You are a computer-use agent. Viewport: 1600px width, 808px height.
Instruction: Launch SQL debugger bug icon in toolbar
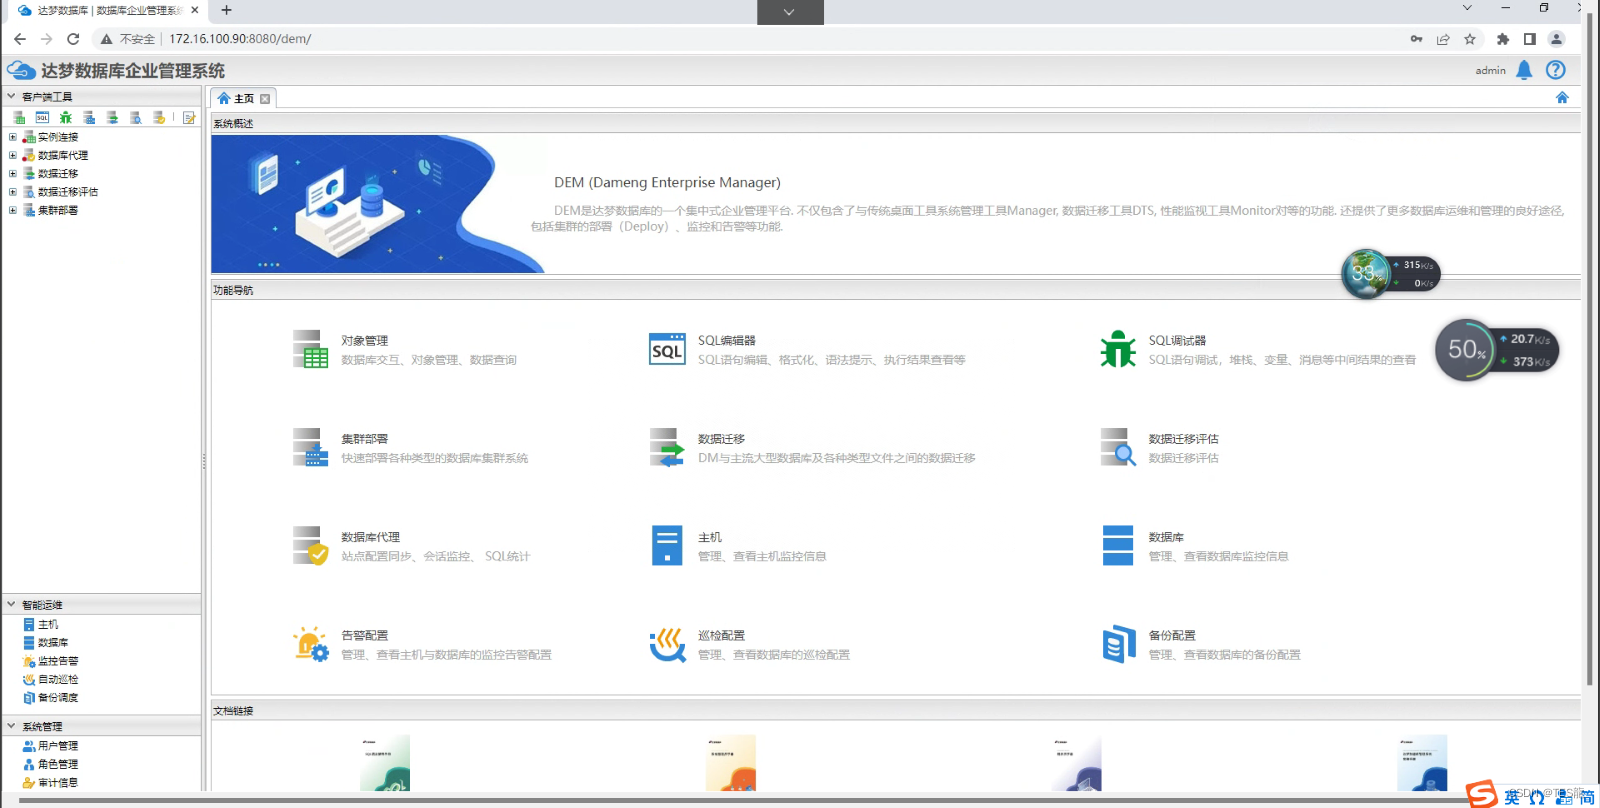click(x=66, y=117)
